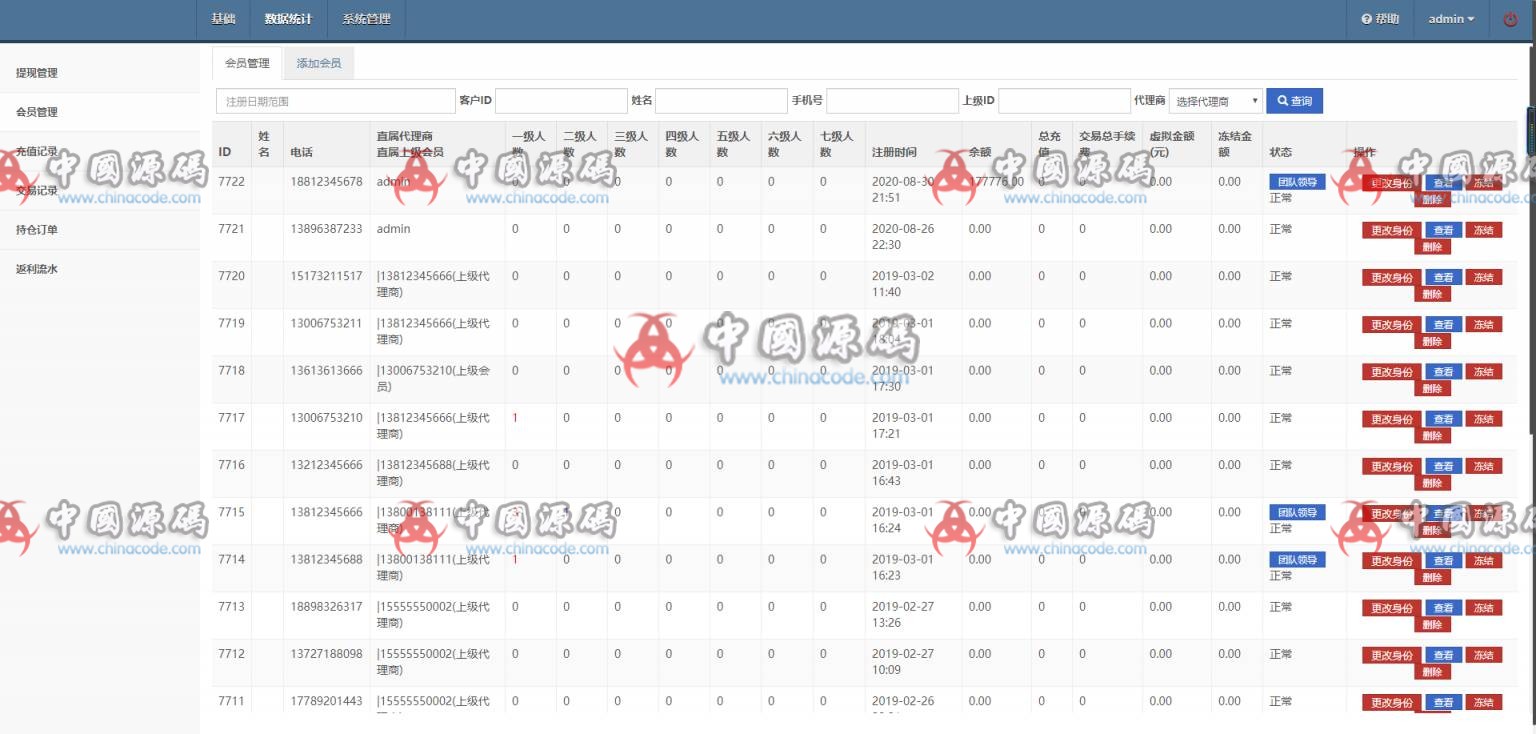The image size is (1536, 734).
Task: Open the 系统管理 top menu
Action: coord(366,19)
